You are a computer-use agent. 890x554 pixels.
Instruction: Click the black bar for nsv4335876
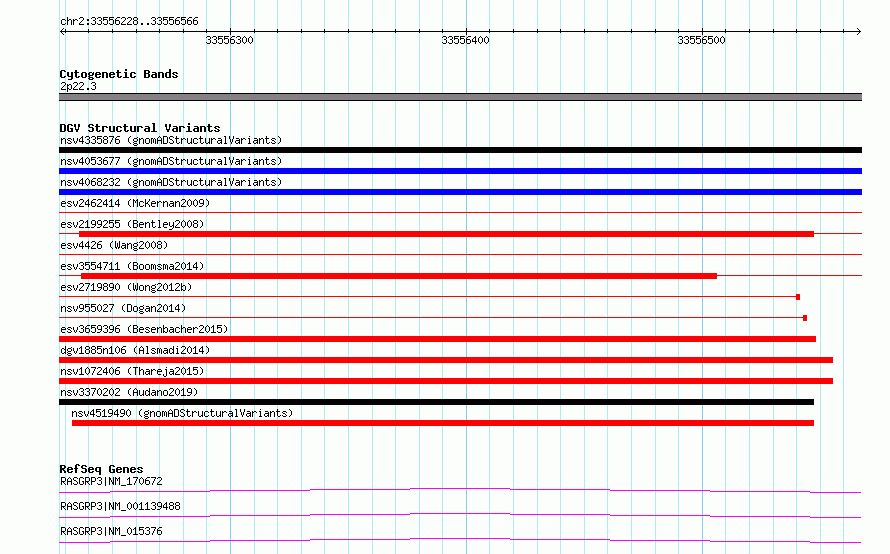coord(460,150)
